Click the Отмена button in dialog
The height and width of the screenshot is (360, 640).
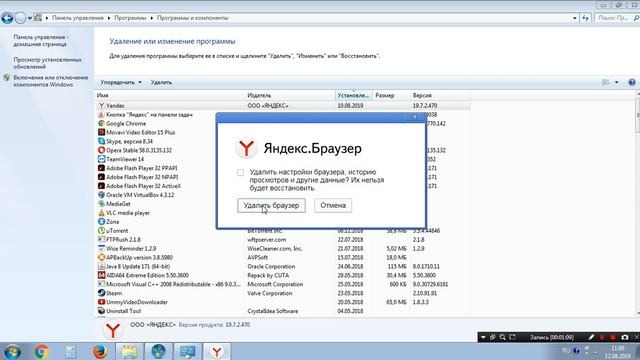333,205
